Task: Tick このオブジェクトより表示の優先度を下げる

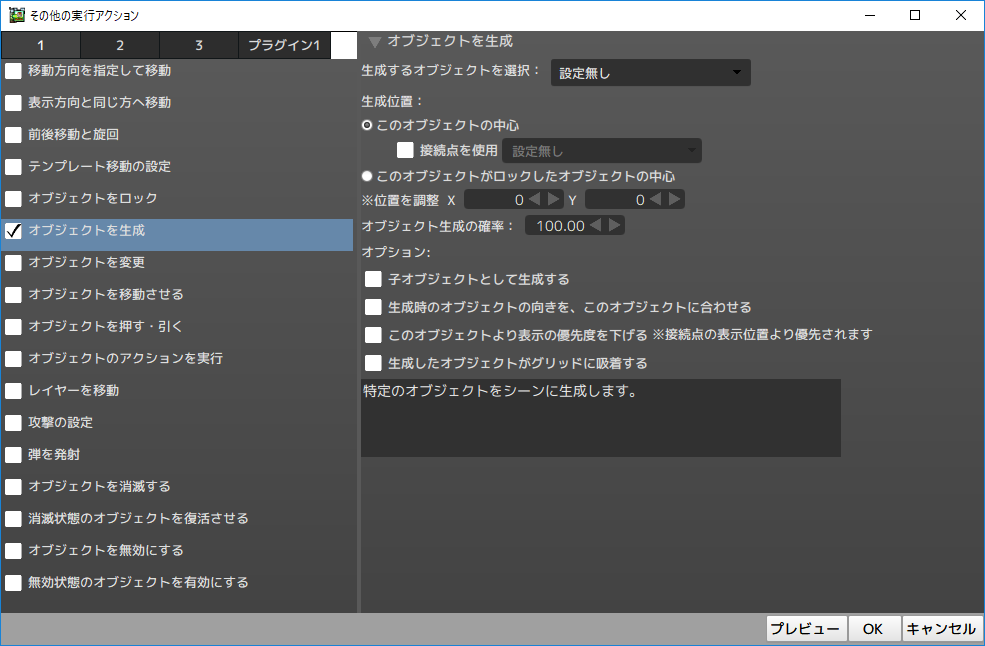Action: pyautogui.click(x=373, y=335)
